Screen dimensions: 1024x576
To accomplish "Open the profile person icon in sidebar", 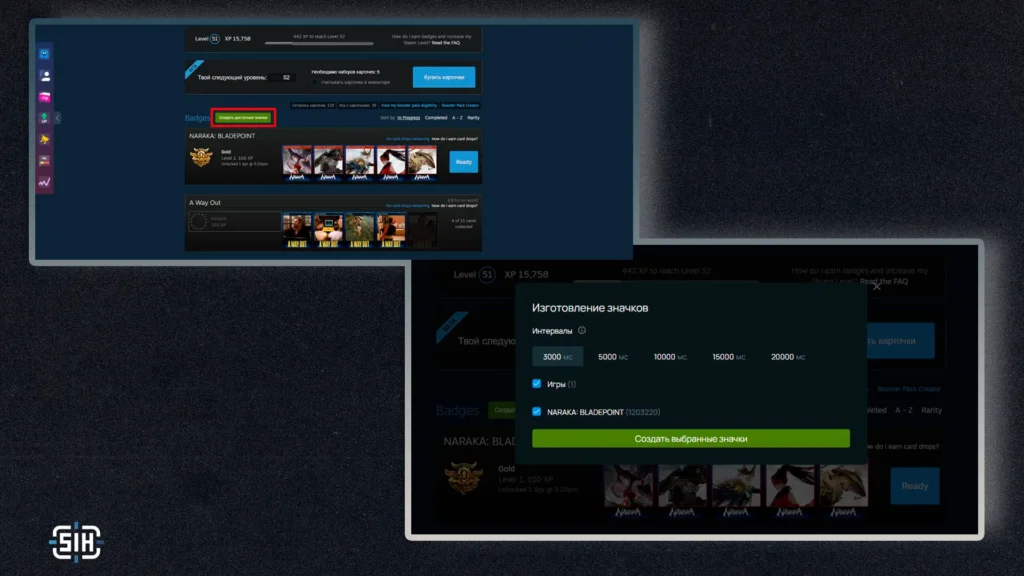I will (44, 76).
